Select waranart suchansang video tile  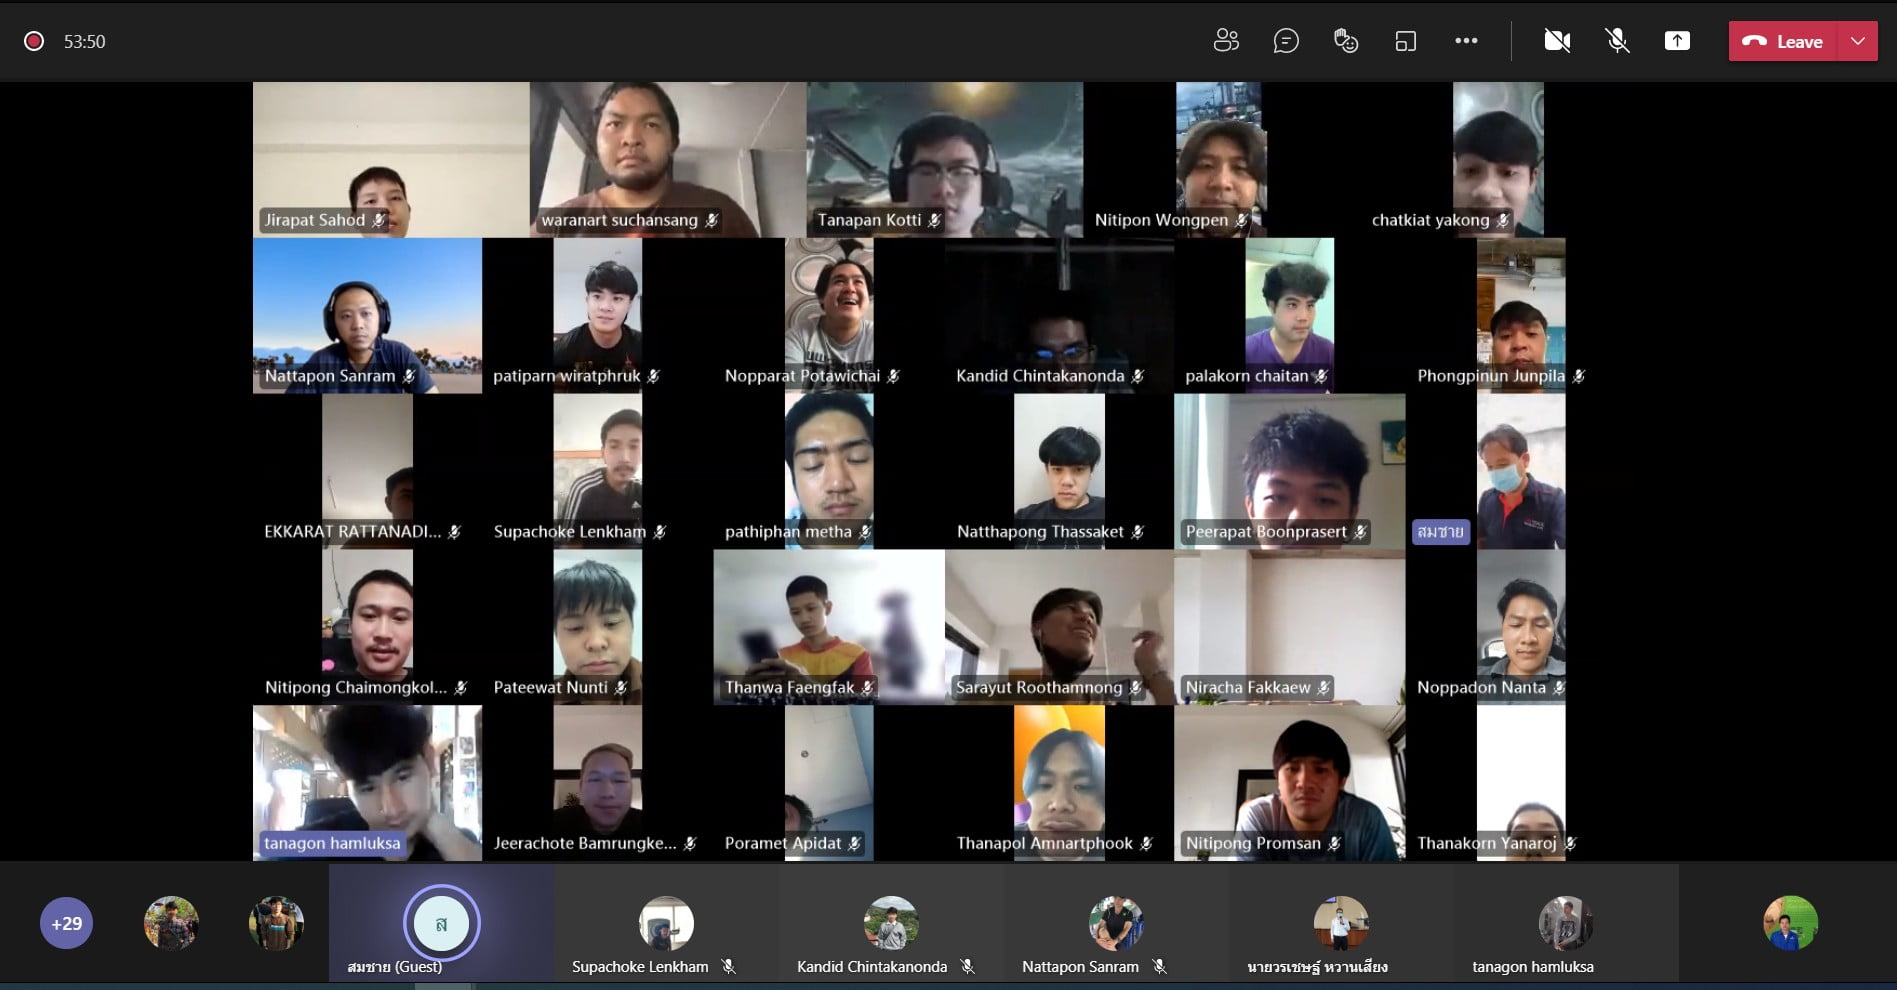pyautogui.click(x=668, y=159)
